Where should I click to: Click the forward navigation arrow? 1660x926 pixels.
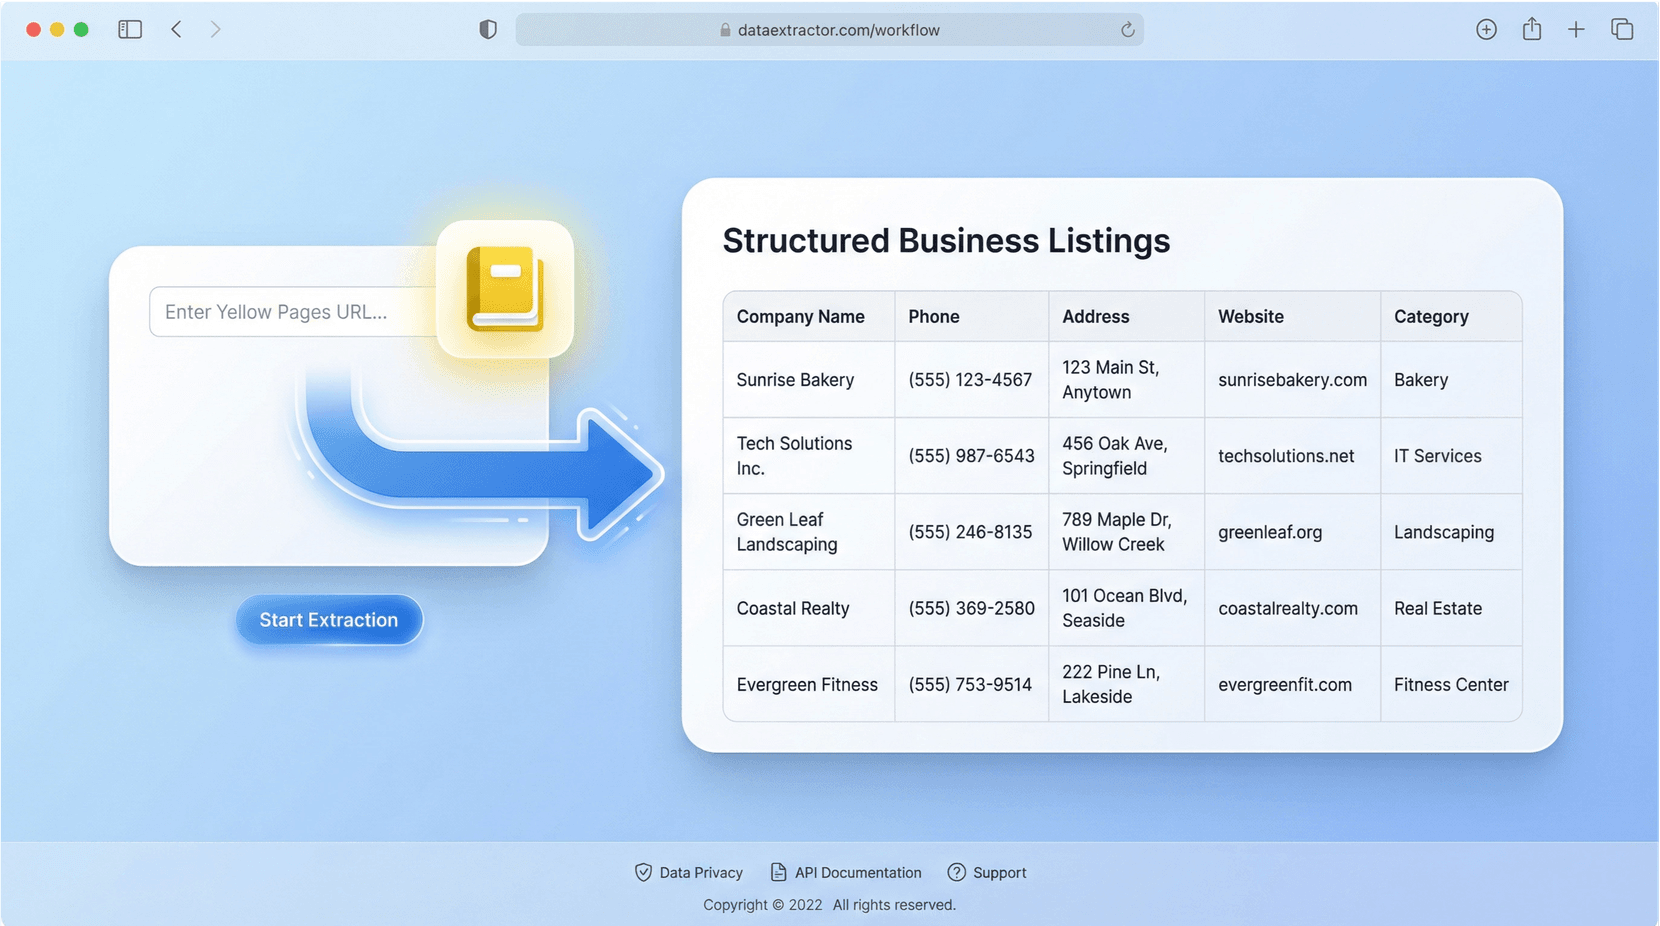(216, 29)
